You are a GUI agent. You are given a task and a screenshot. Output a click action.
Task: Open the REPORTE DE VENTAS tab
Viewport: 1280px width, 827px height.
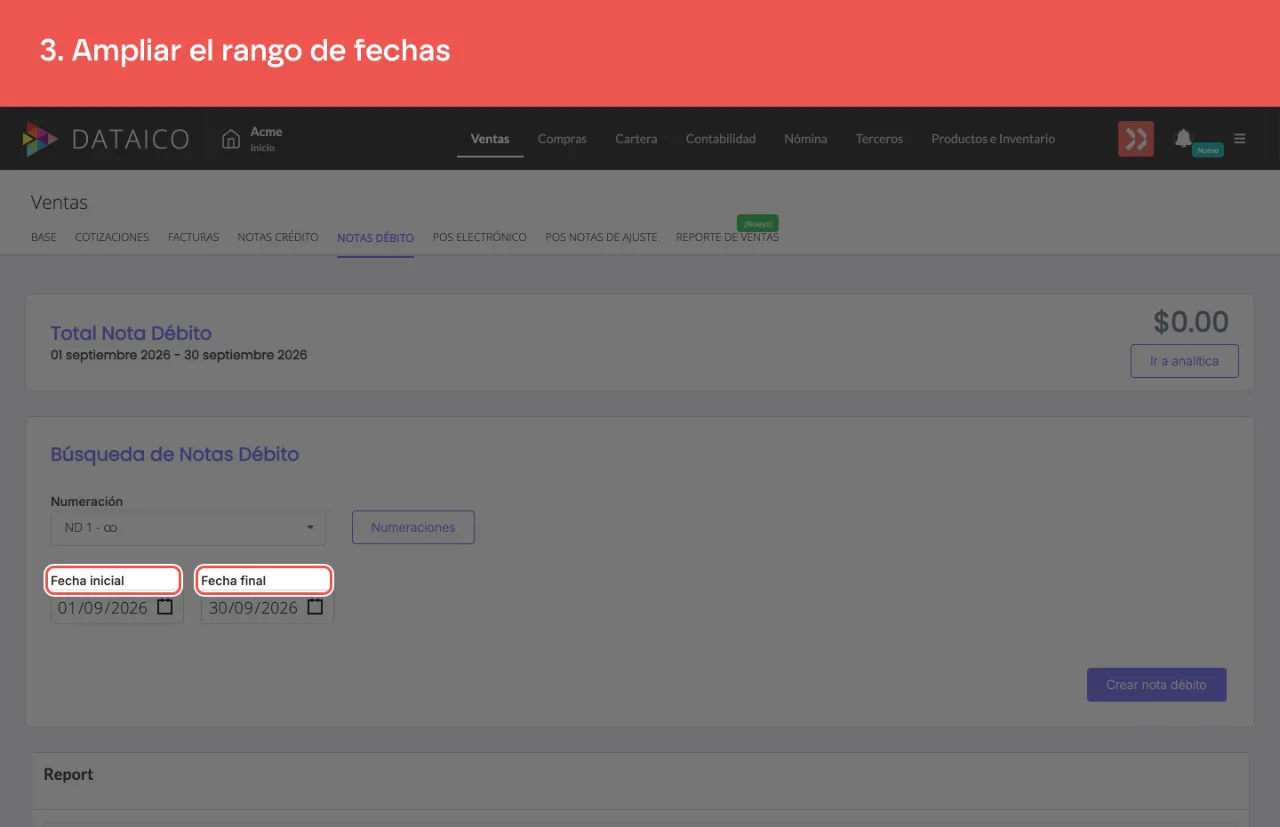[727, 237]
